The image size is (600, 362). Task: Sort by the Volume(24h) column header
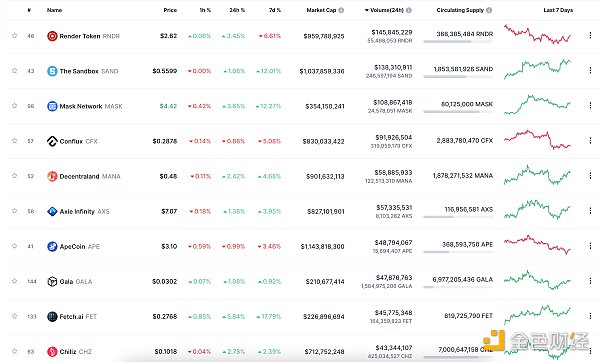[387, 10]
